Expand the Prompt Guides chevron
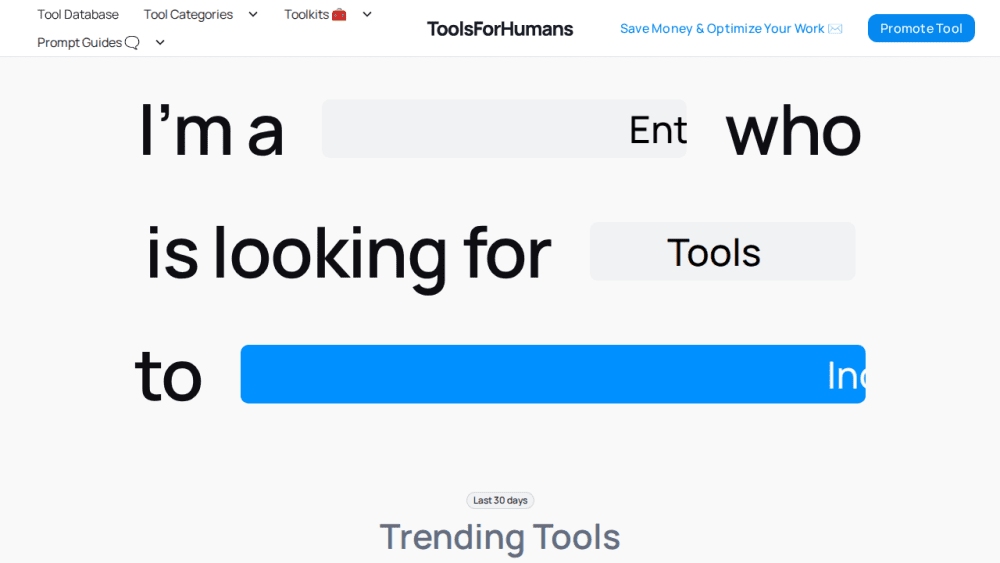Viewport: 1000px width, 563px height. click(x=160, y=42)
